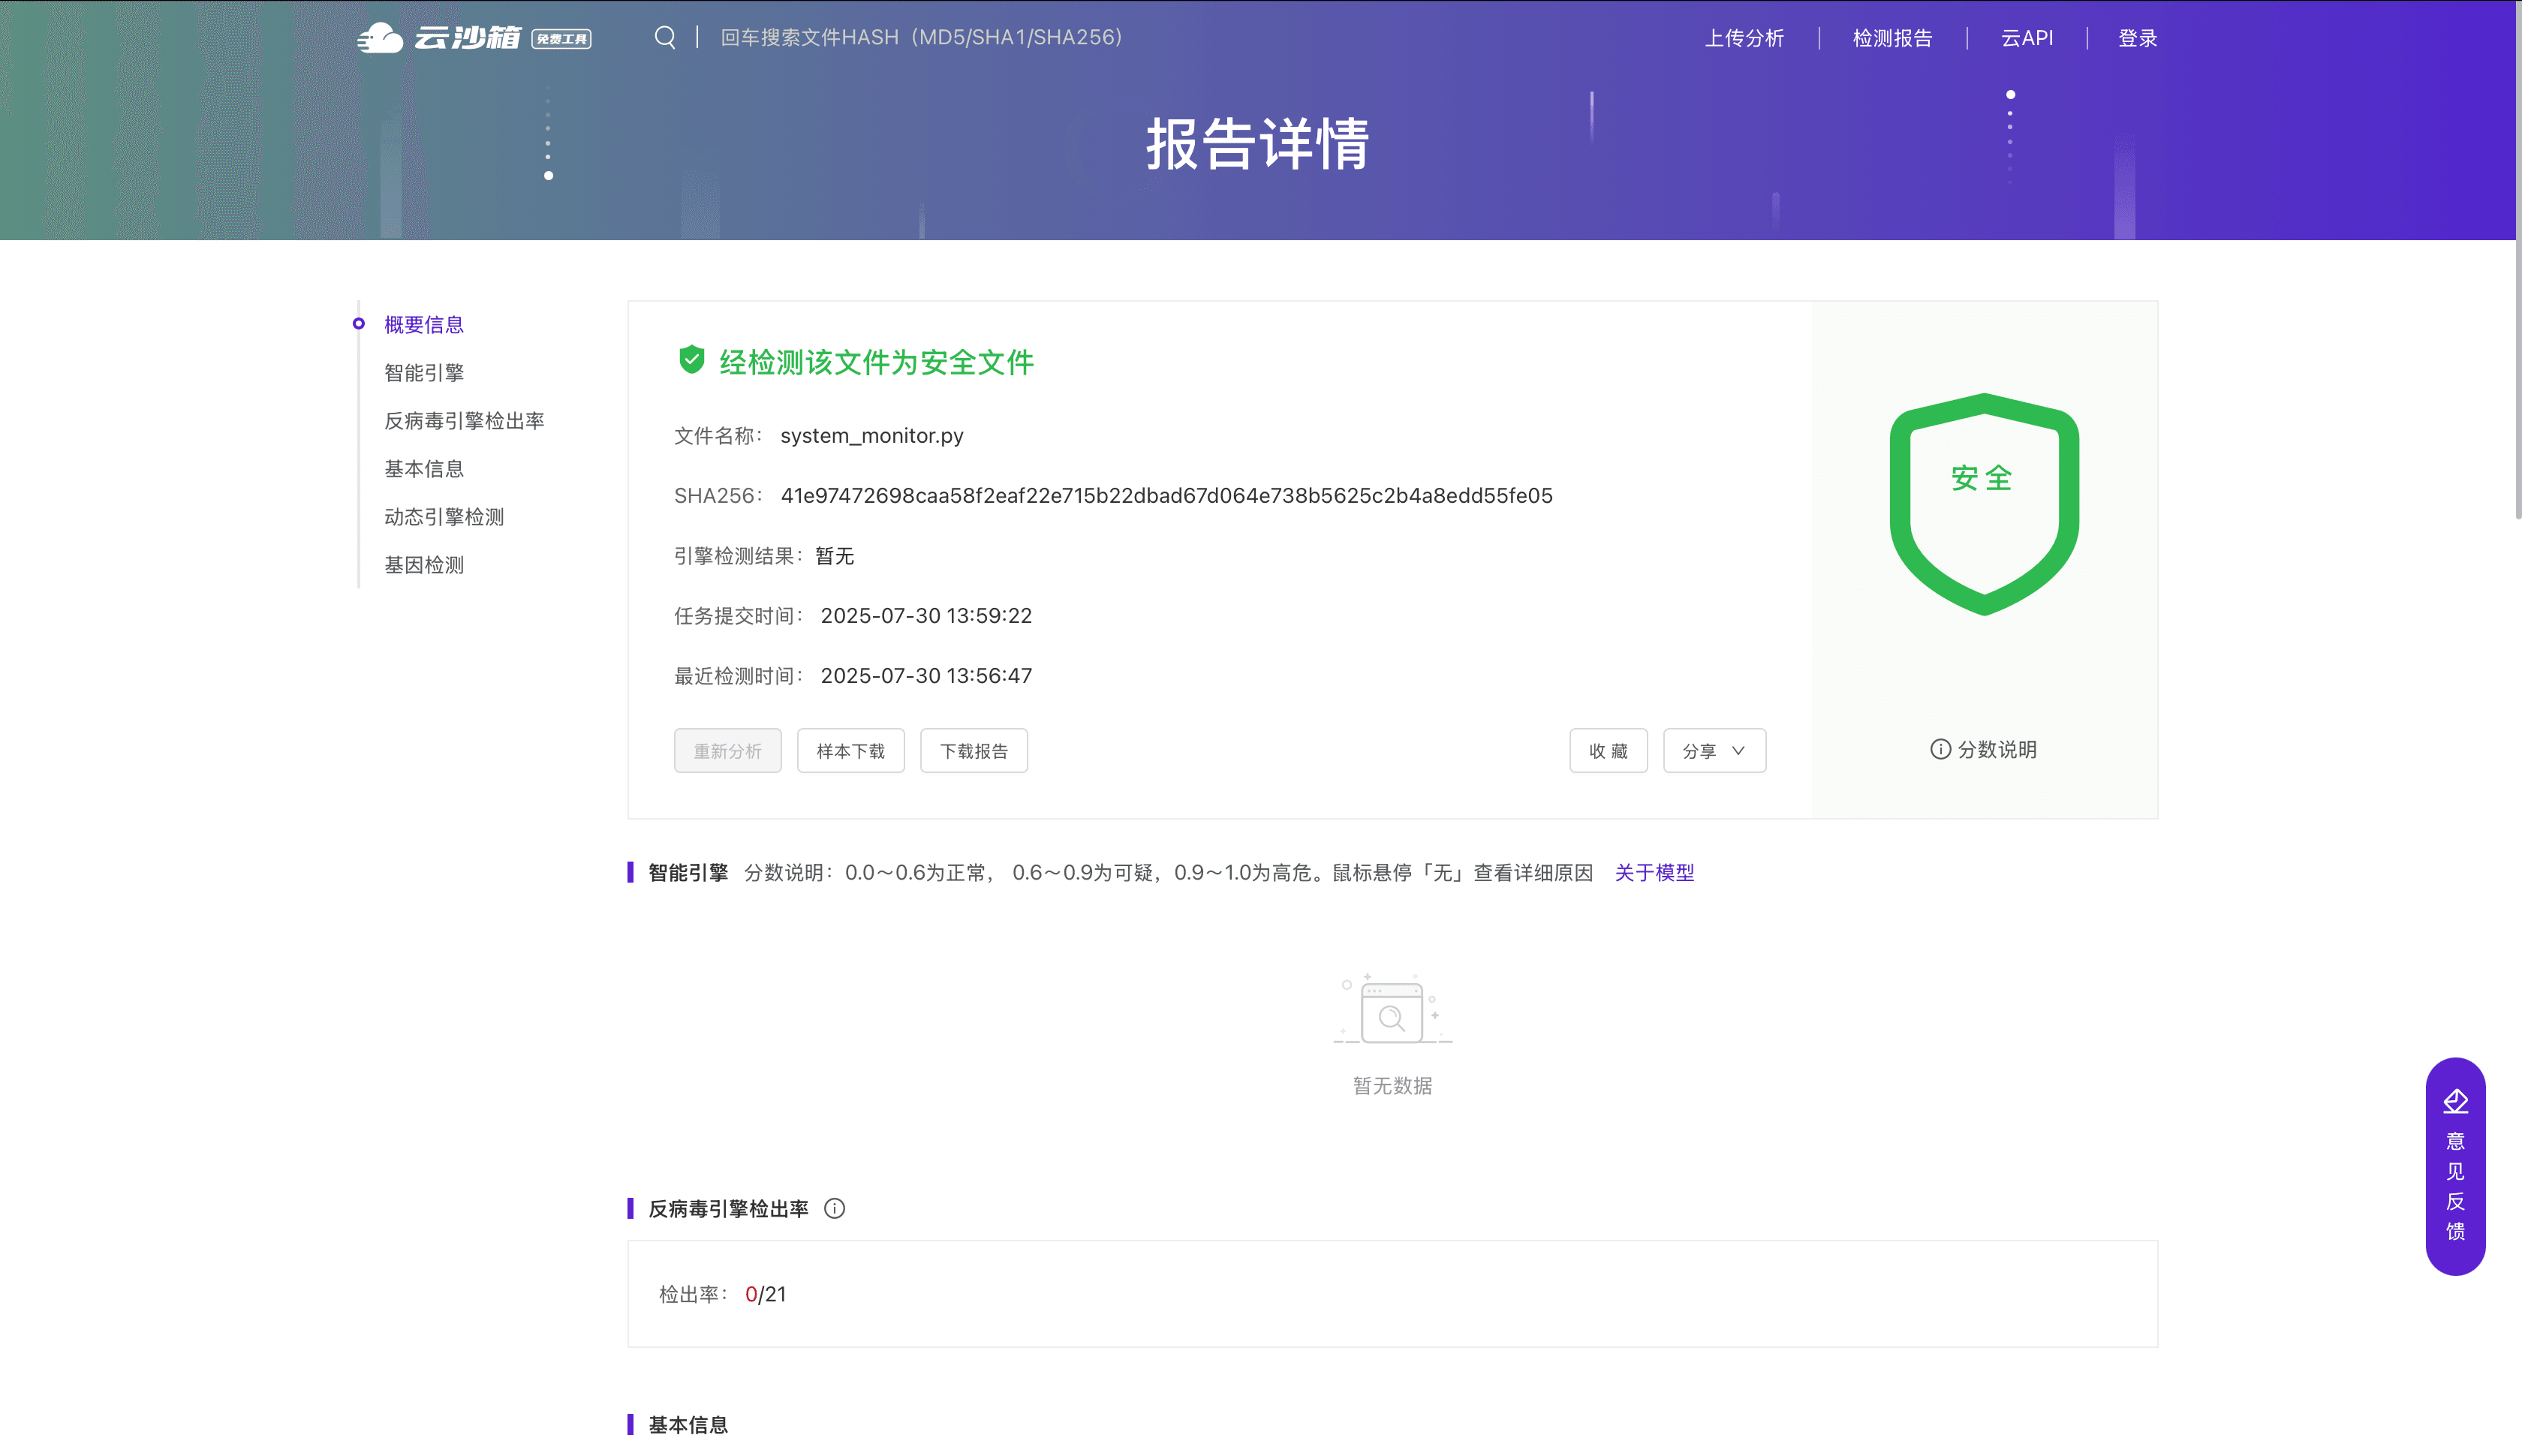The width and height of the screenshot is (2522, 1456).
Task: Click the 下载报告 button
Action: point(973,751)
